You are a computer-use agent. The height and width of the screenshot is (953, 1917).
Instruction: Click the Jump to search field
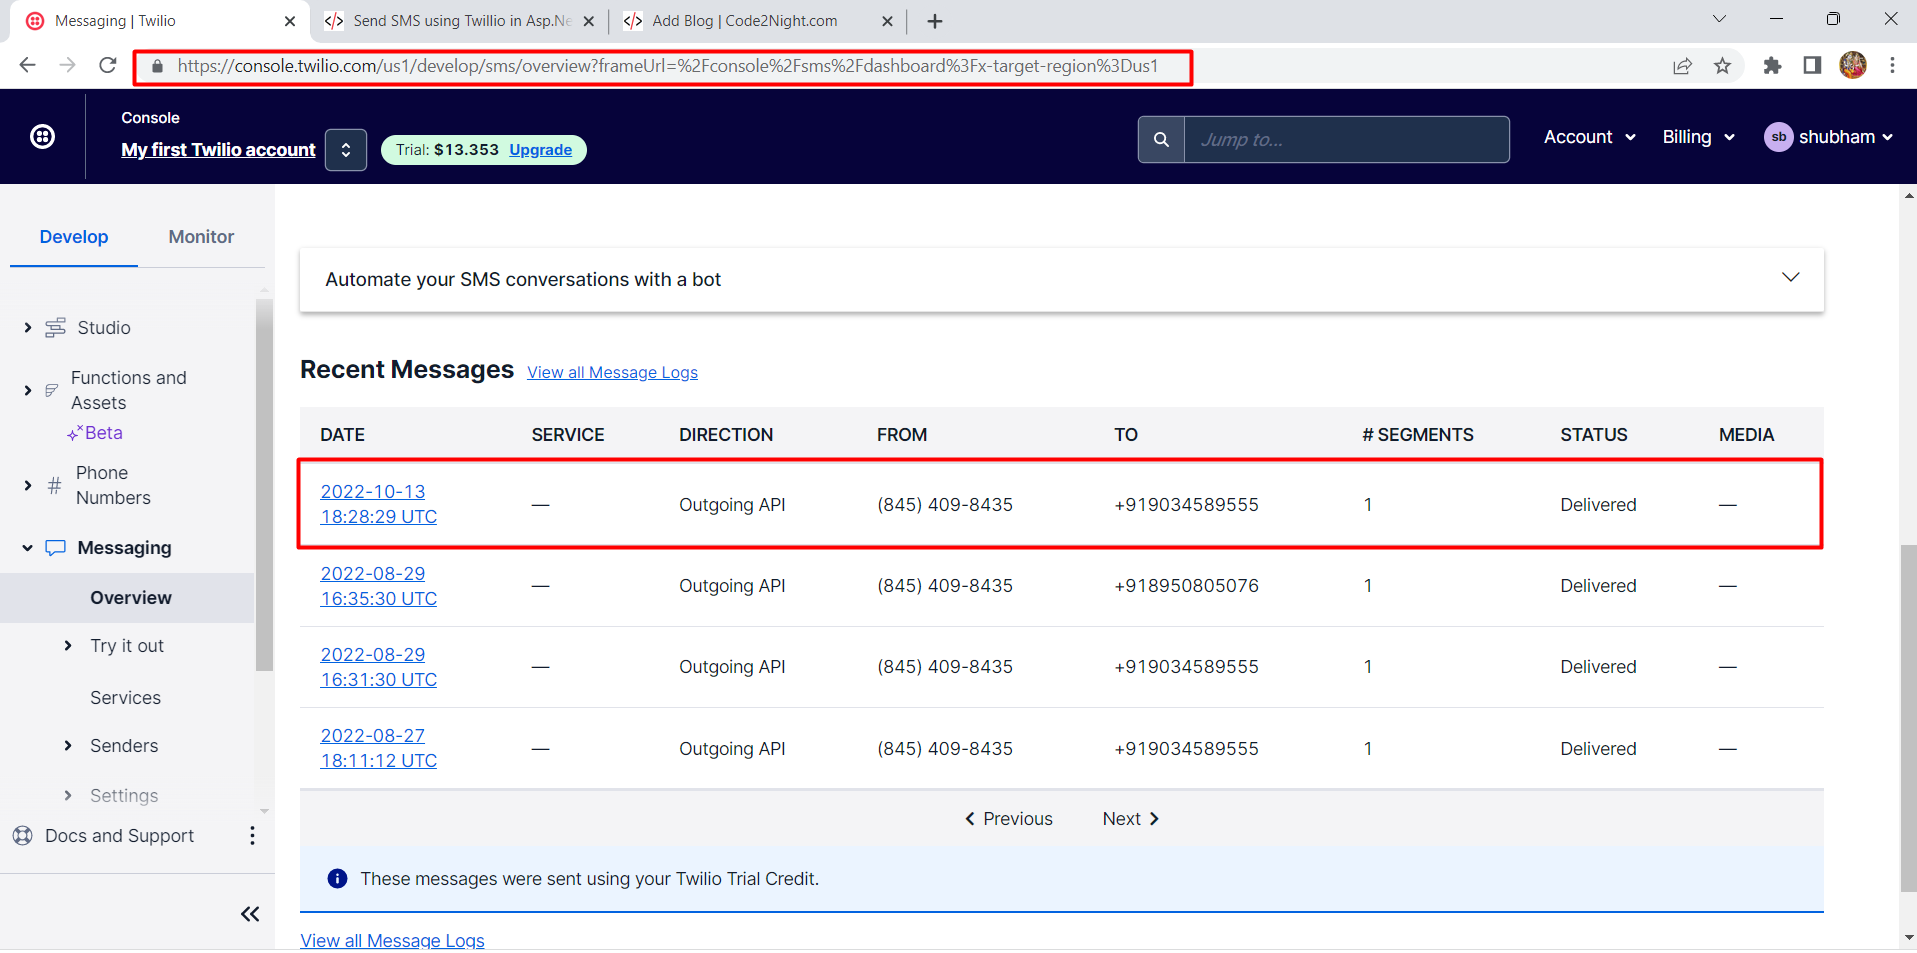tap(1347, 140)
